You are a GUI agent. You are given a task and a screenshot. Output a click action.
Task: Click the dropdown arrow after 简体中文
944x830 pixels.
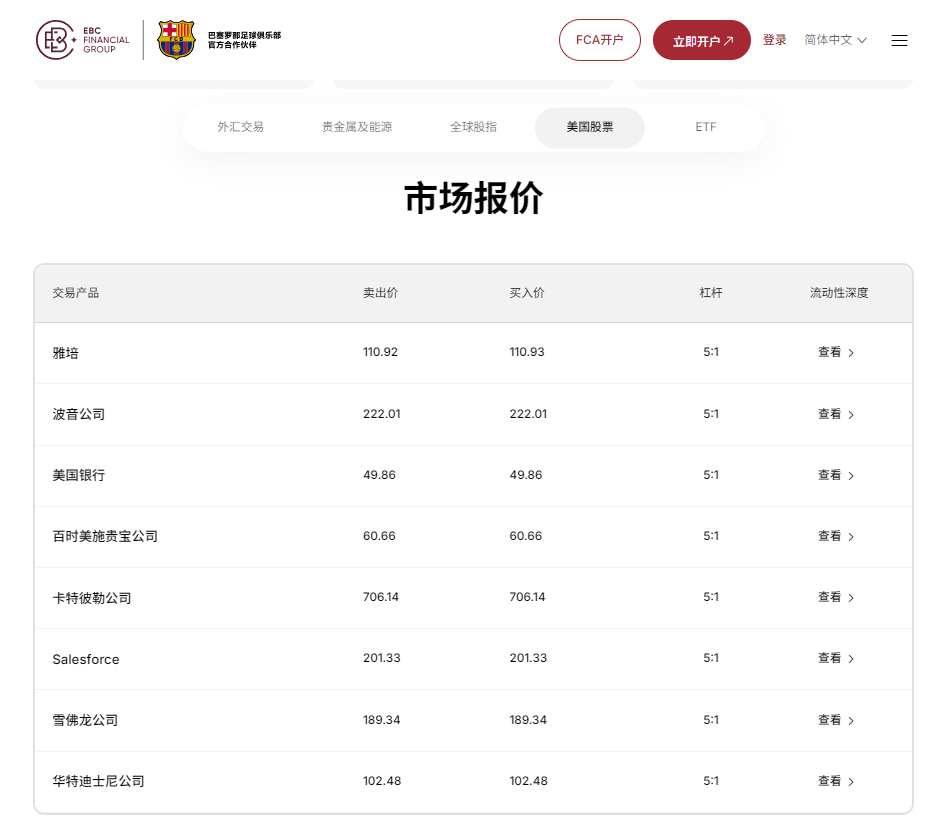point(862,40)
